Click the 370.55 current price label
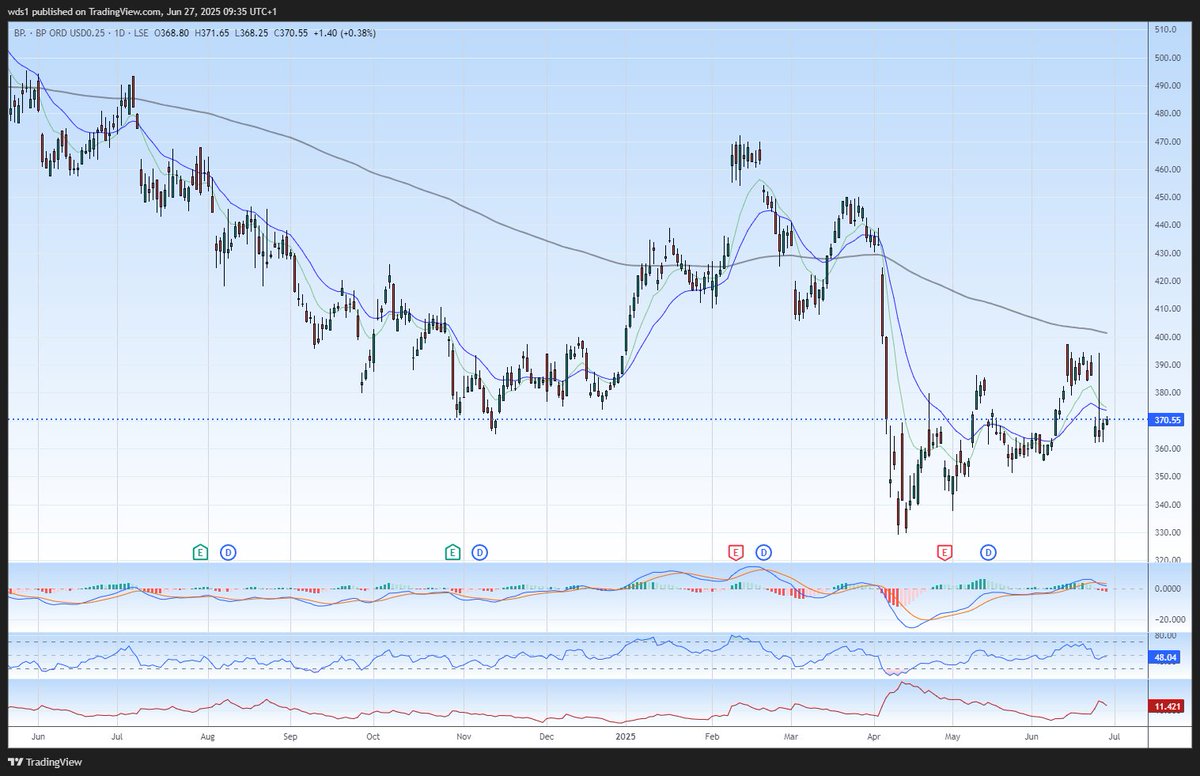The image size is (1200, 776). coord(1166,421)
